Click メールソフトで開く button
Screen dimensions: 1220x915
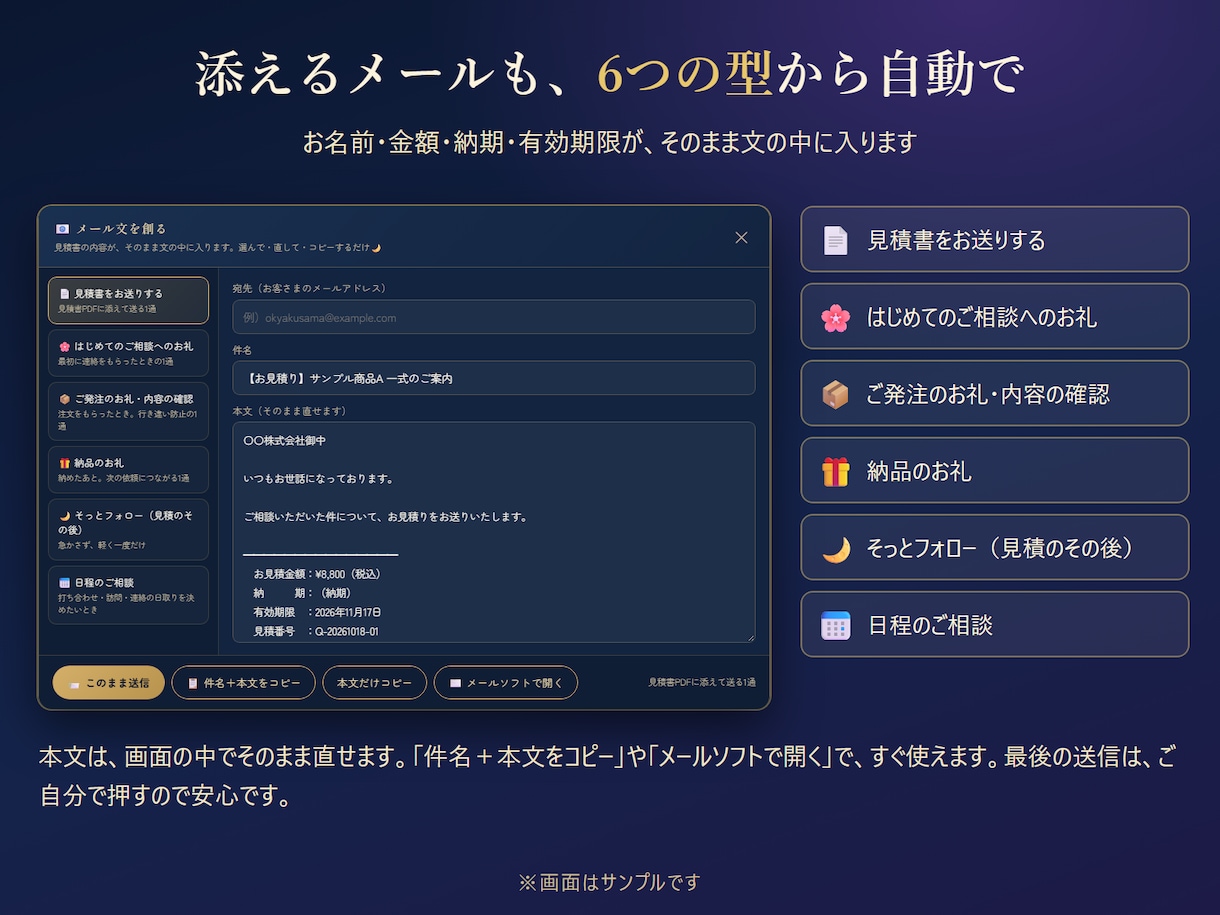pyautogui.click(x=506, y=683)
